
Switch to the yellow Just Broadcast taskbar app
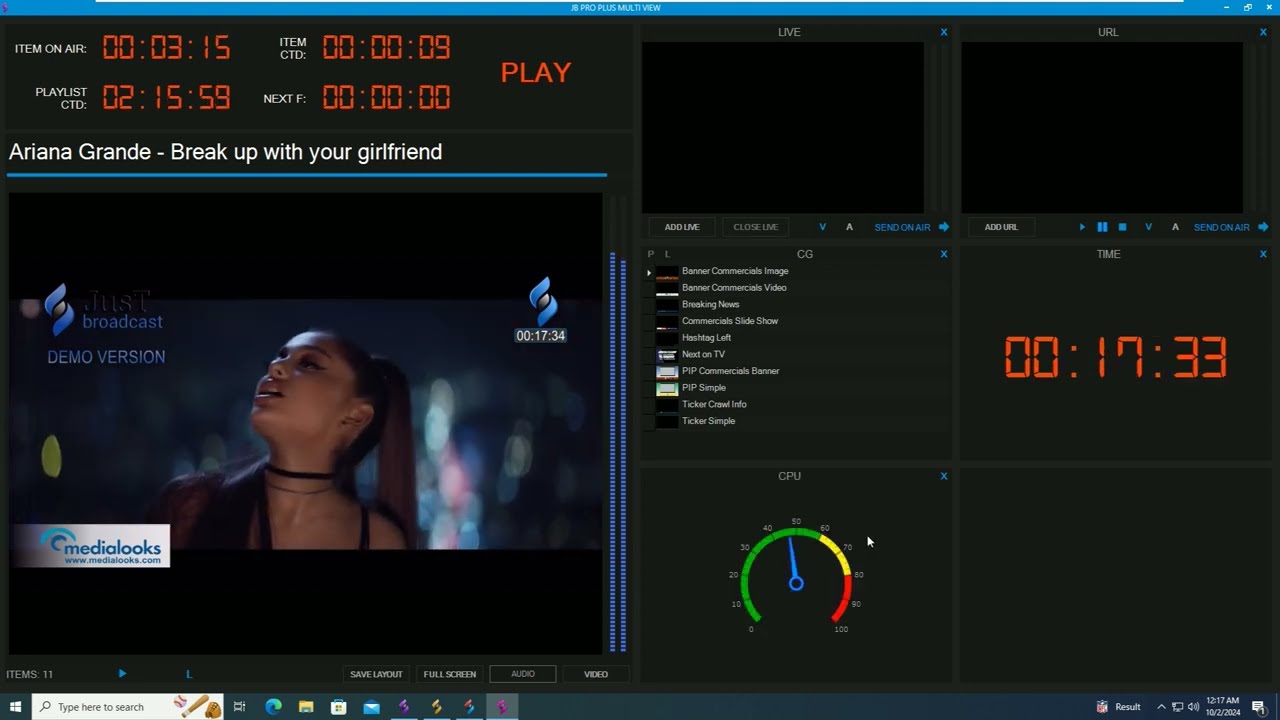(x=436, y=707)
